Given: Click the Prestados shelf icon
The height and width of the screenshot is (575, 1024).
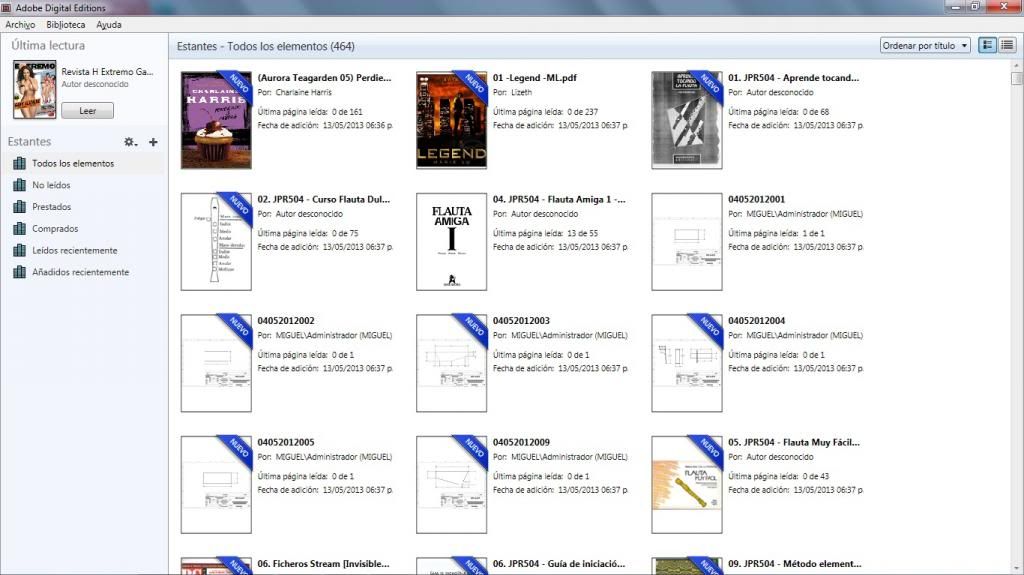Looking at the screenshot, I should click(20, 206).
